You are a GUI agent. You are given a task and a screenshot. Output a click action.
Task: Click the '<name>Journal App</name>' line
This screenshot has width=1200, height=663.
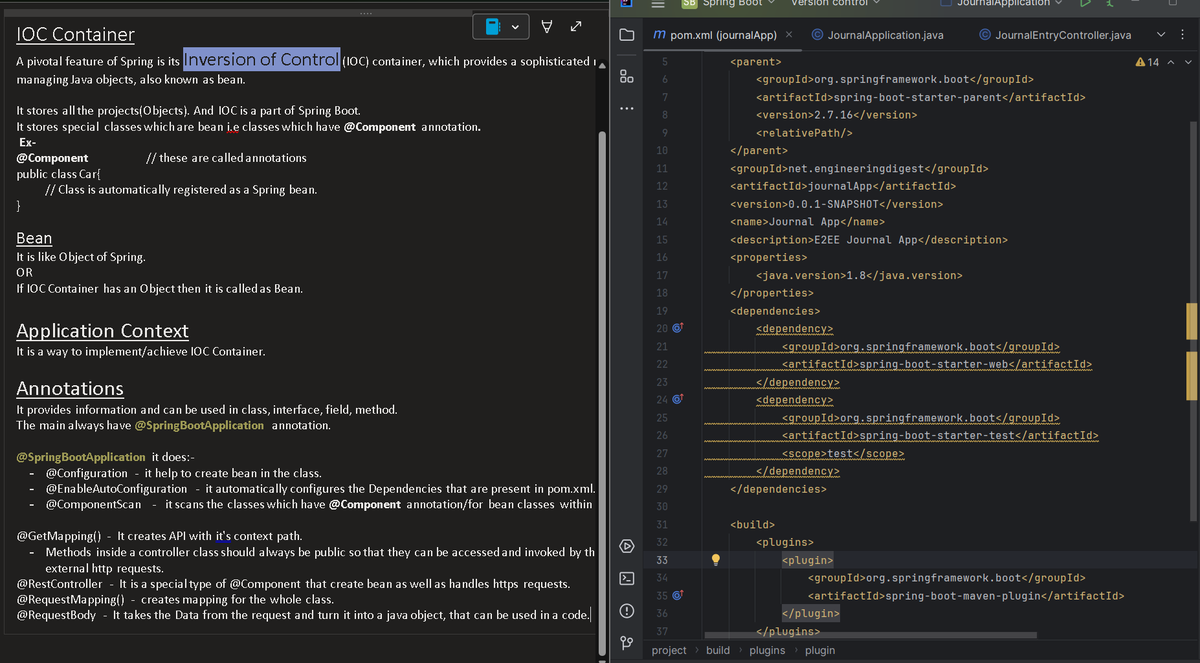click(x=807, y=222)
